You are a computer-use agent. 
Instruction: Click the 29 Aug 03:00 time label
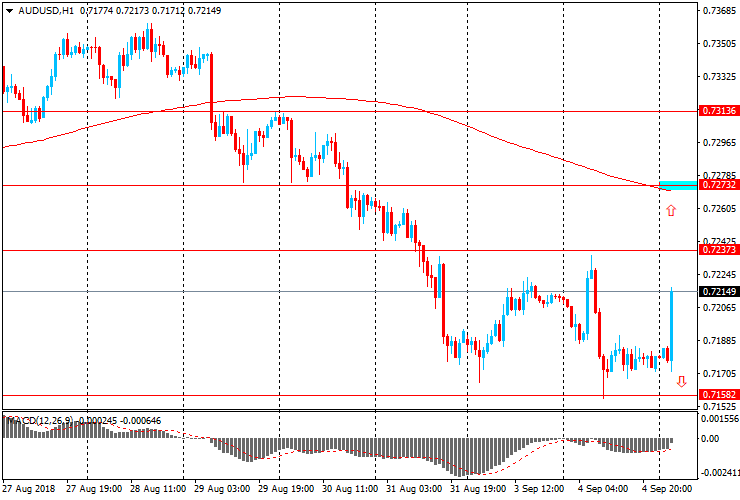click(222, 489)
